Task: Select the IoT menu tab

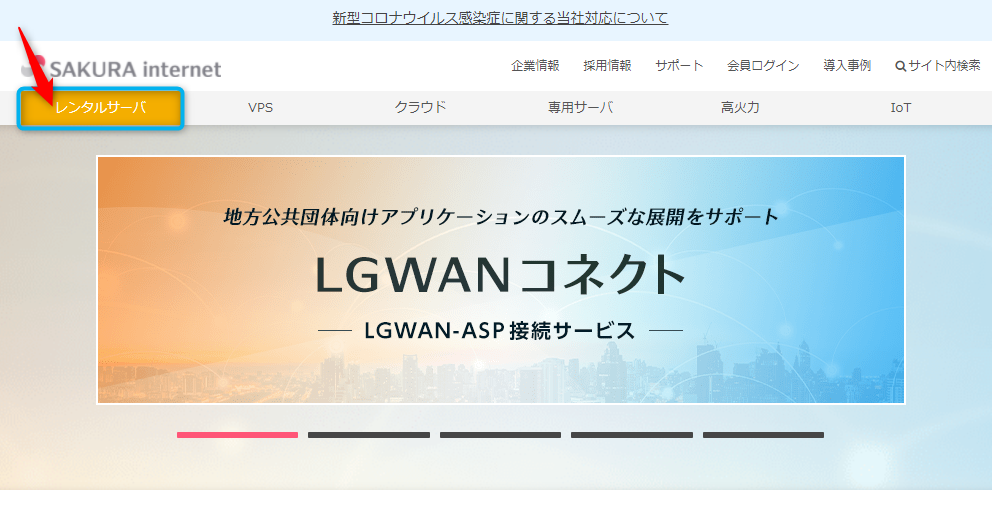Action: click(x=900, y=108)
